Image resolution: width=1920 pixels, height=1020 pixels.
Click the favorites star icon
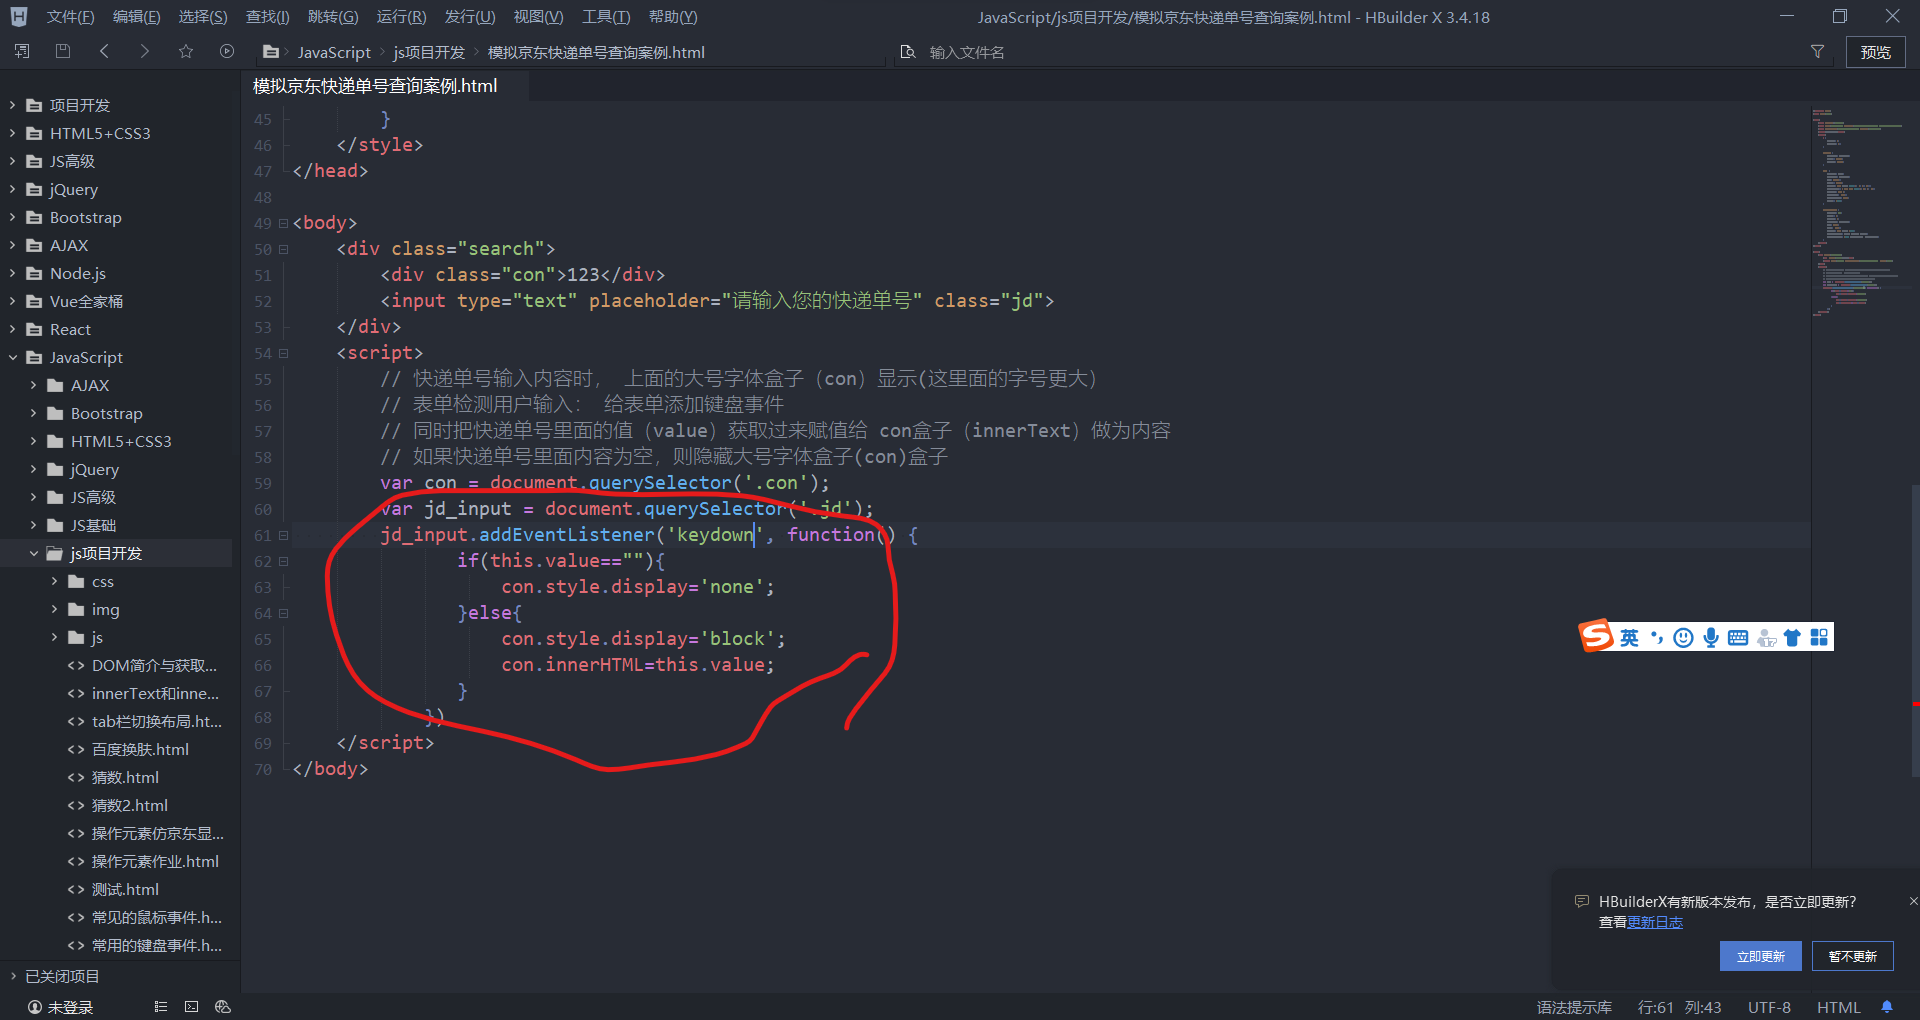(186, 51)
